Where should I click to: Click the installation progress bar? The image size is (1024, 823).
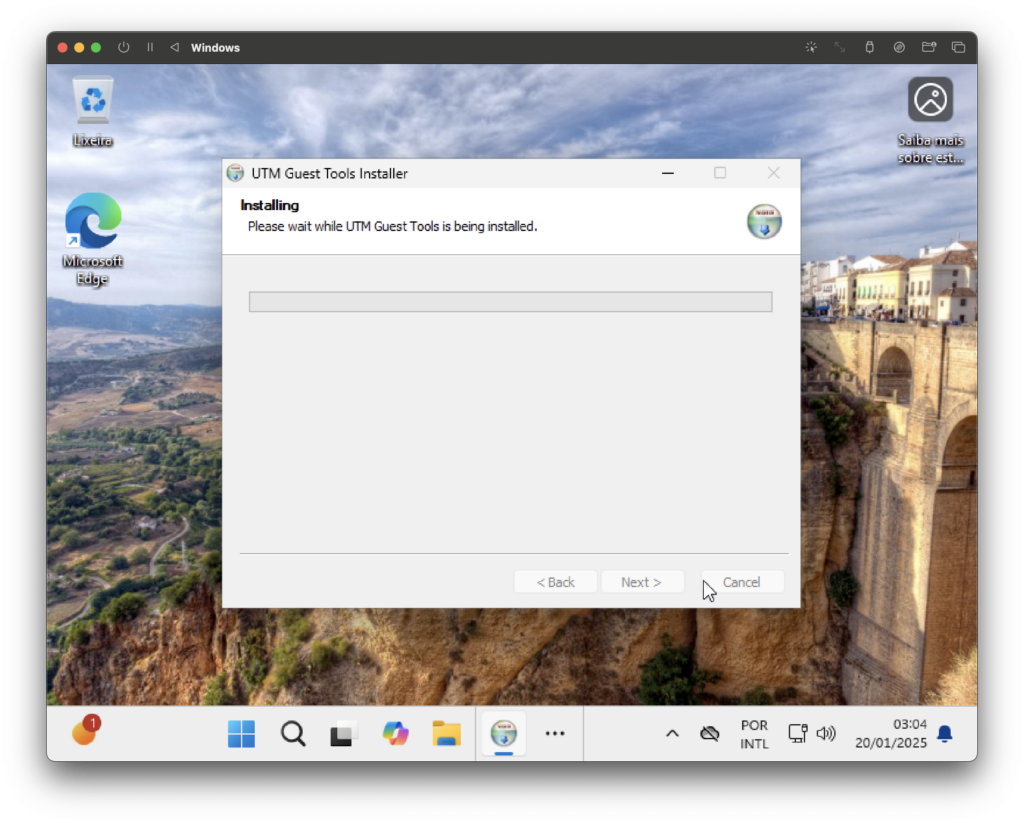tap(510, 302)
